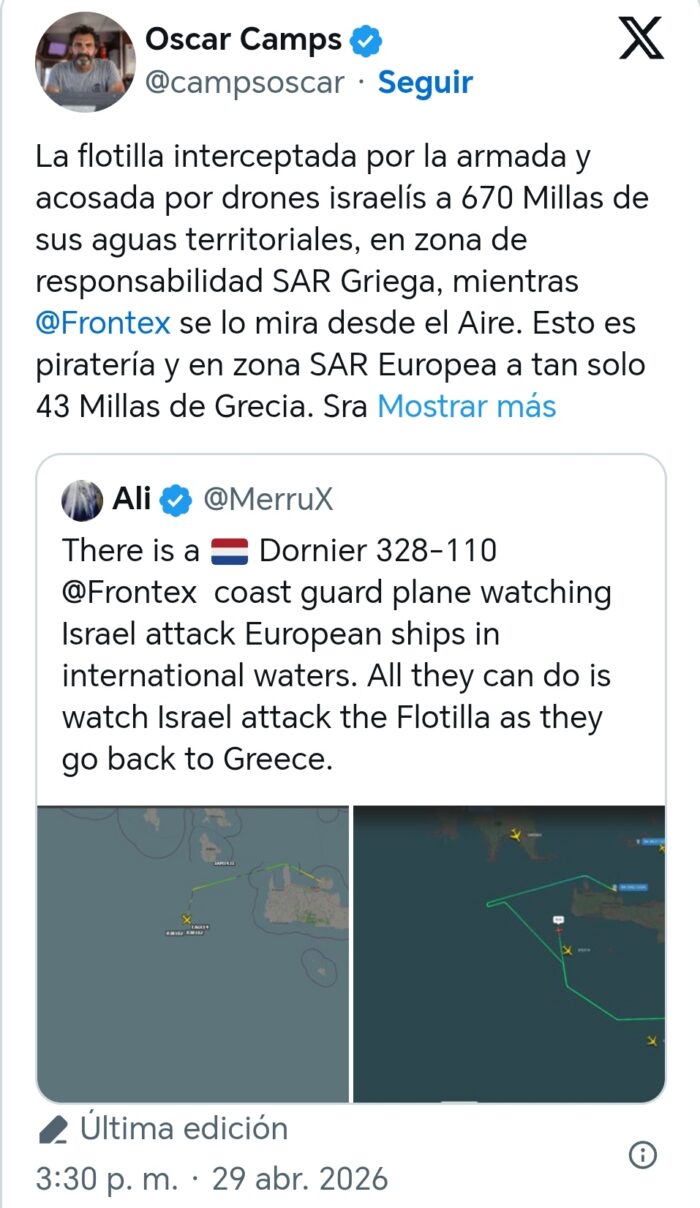This screenshot has width=700, height=1208.
Task: Click Oscar Camps' profile avatar
Action: pos(85,62)
